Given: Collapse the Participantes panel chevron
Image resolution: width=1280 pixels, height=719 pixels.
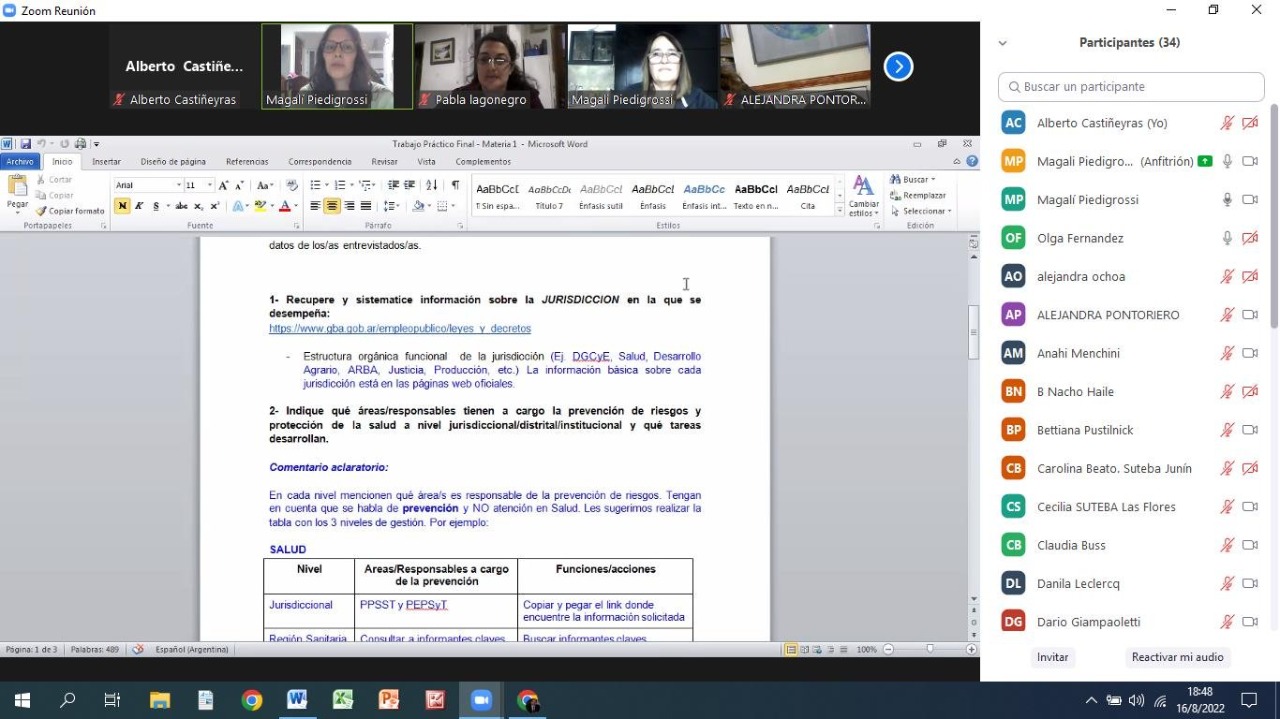Looking at the screenshot, I should pyautogui.click(x=1003, y=43).
